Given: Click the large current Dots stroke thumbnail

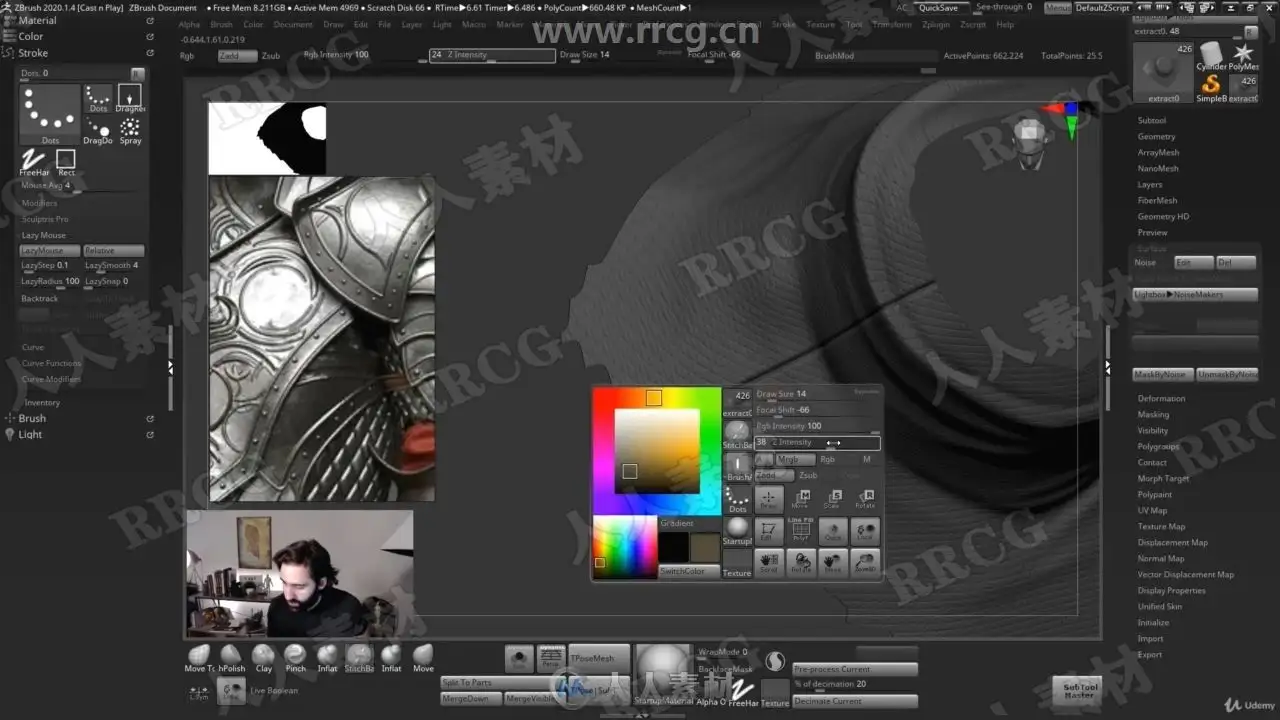Looking at the screenshot, I should click(x=50, y=114).
